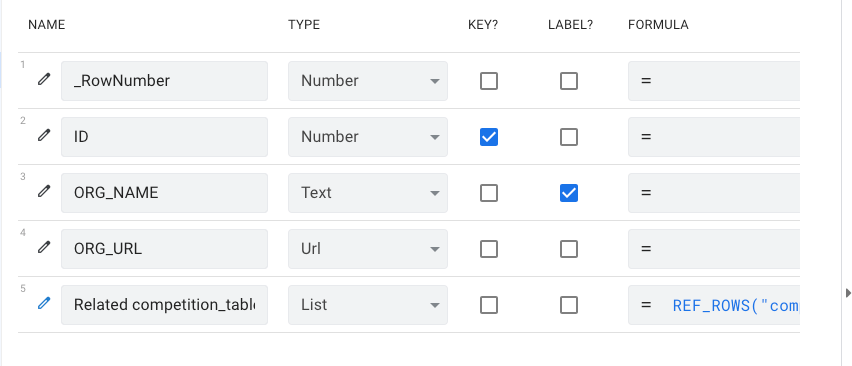Viewport: 852px width, 366px height.
Task: Open the Number type dropdown for _RowNumber
Action: (x=368, y=81)
